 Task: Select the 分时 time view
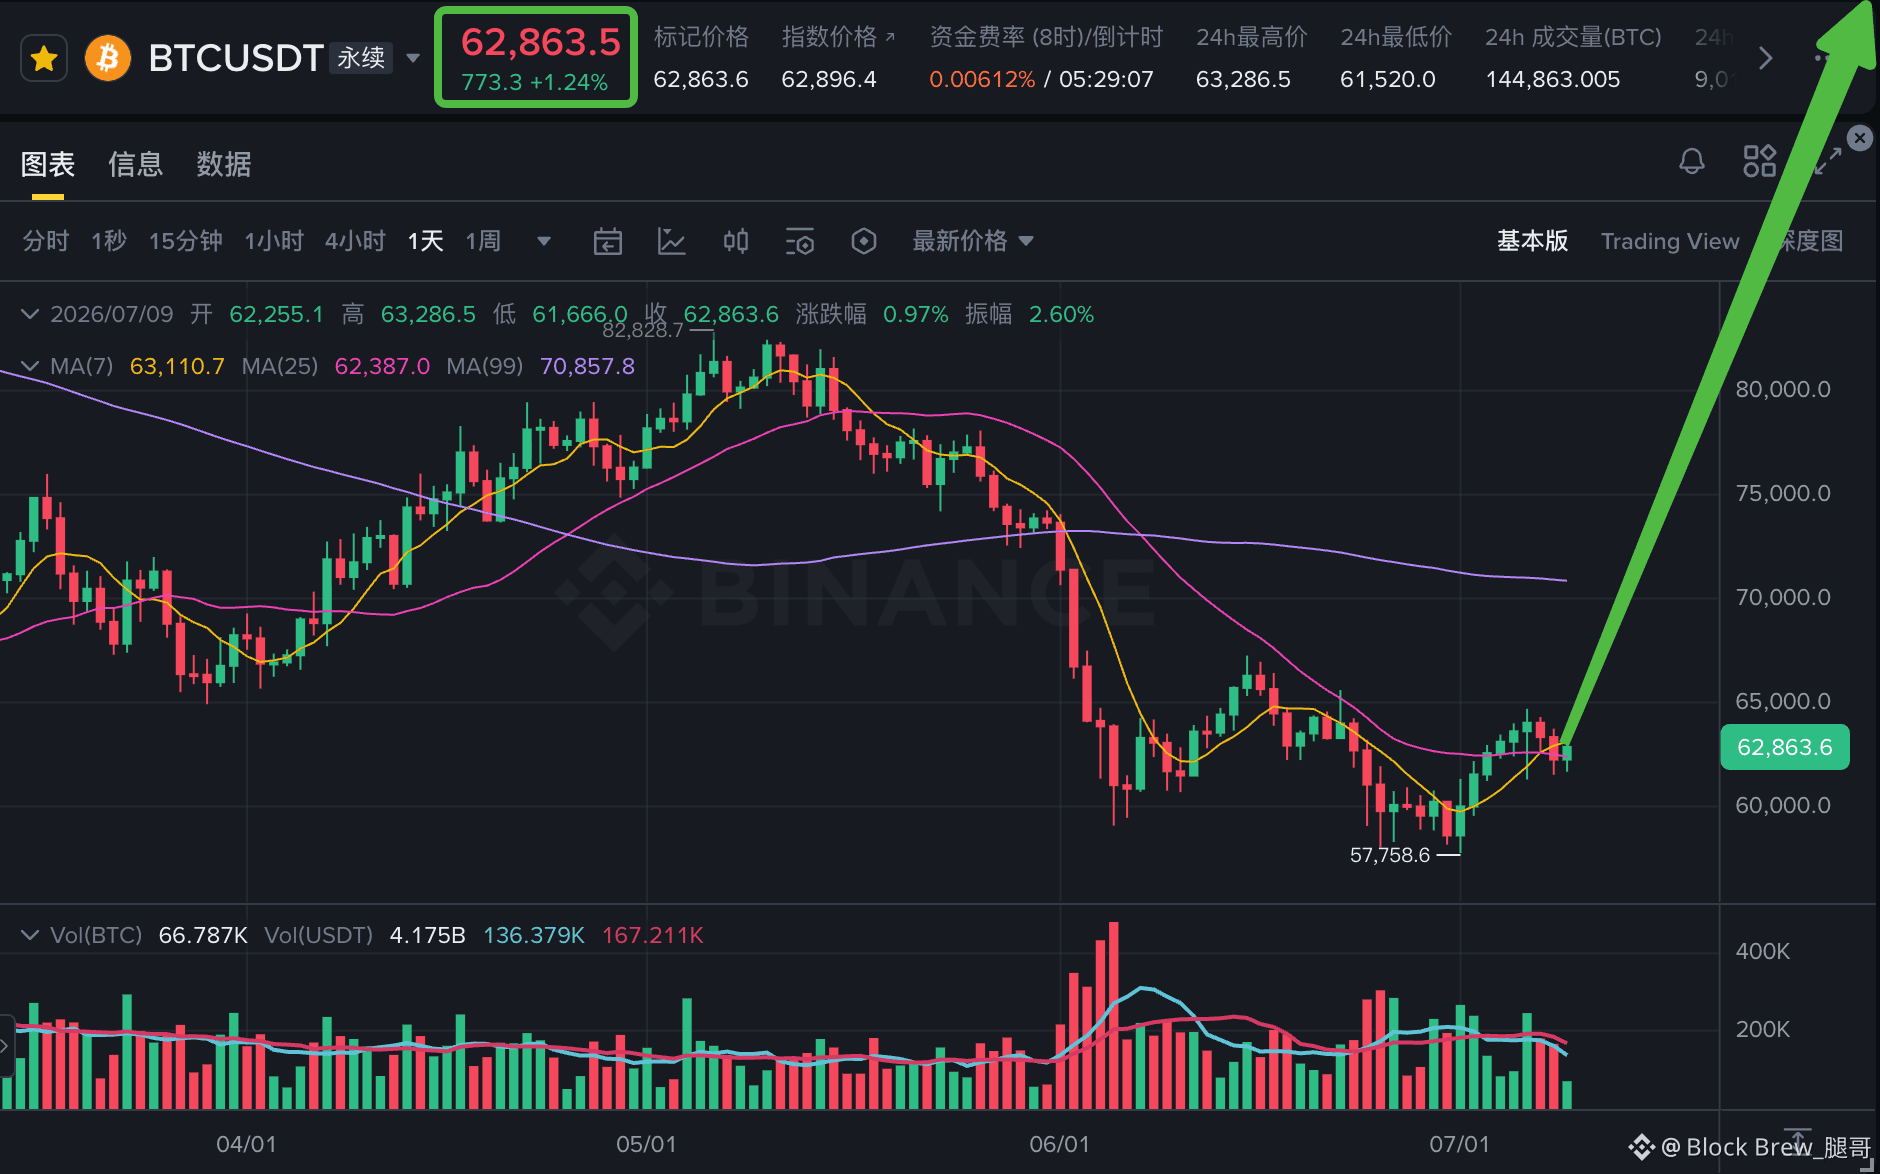coord(46,241)
